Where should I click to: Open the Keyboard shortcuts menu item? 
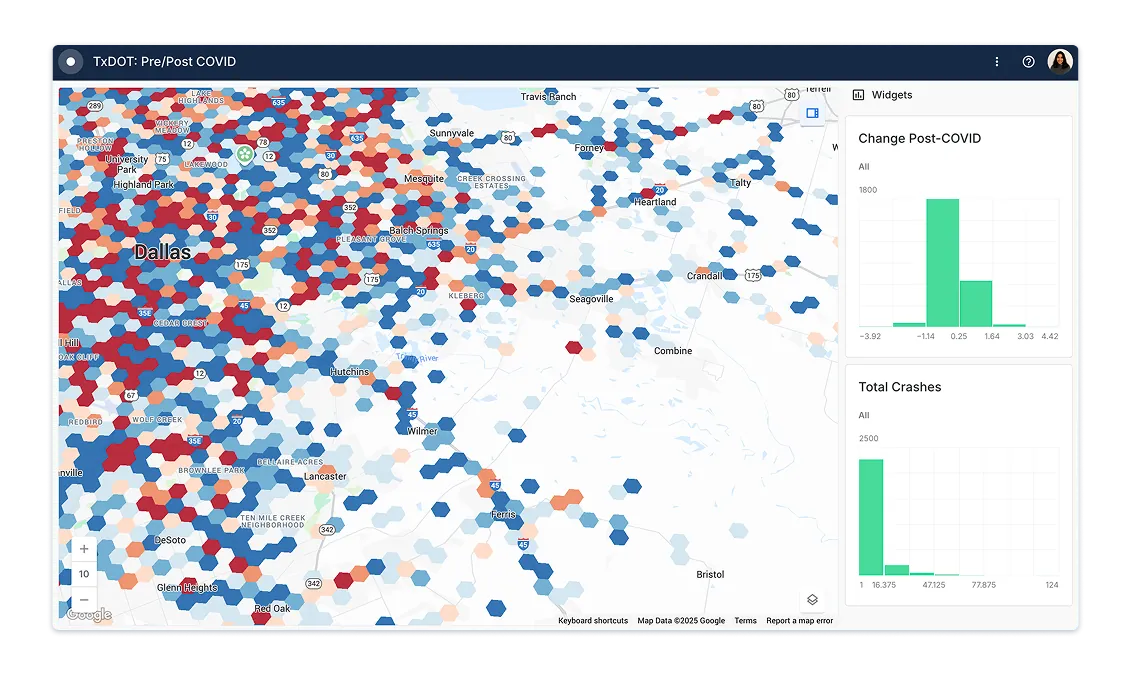[x=594, y=620]
